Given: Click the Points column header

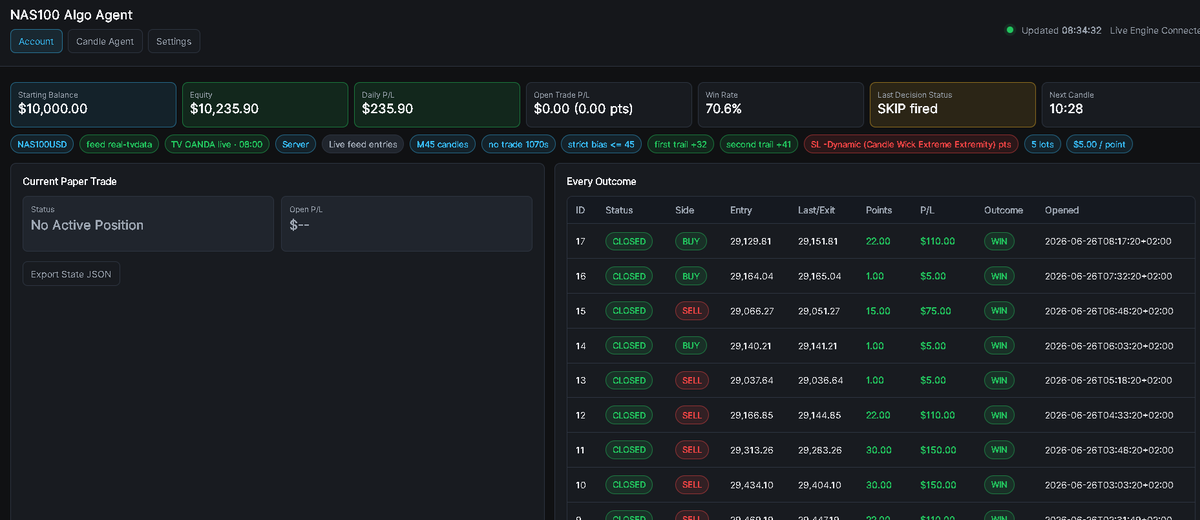Looking at the screenshot, I should click(x=879, y=210).
